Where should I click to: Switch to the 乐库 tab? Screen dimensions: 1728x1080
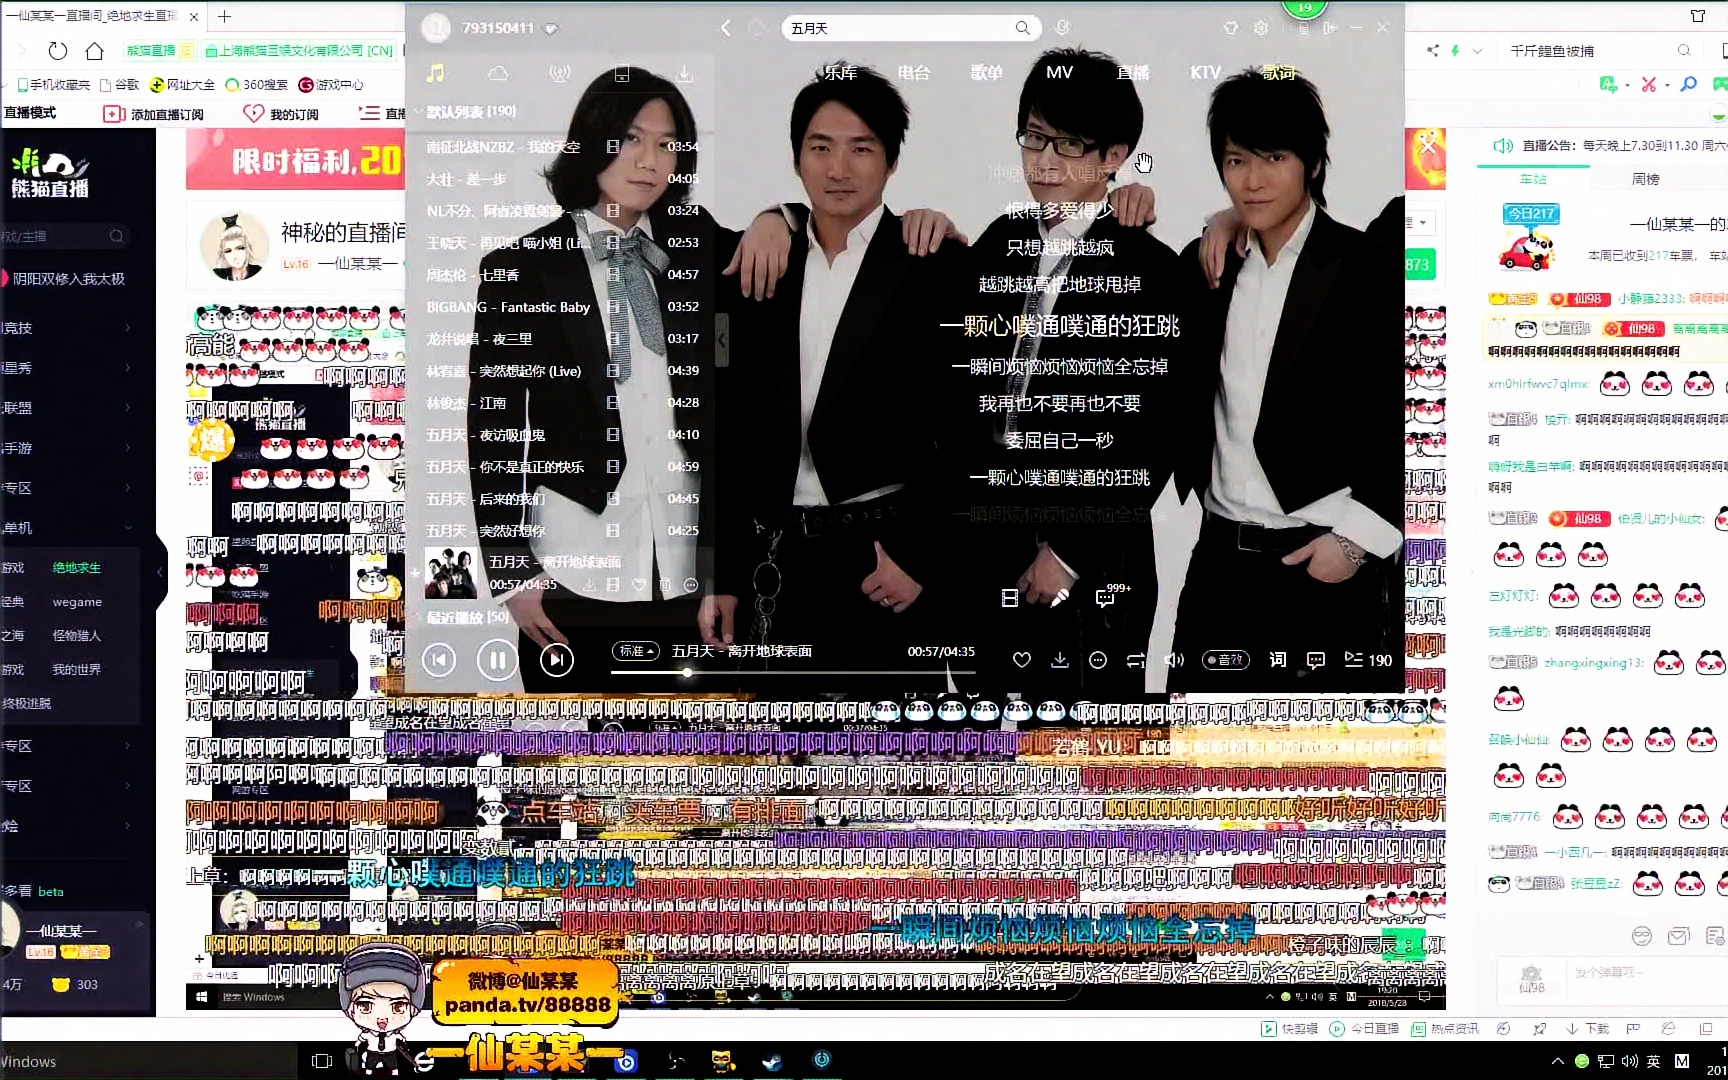840,72
